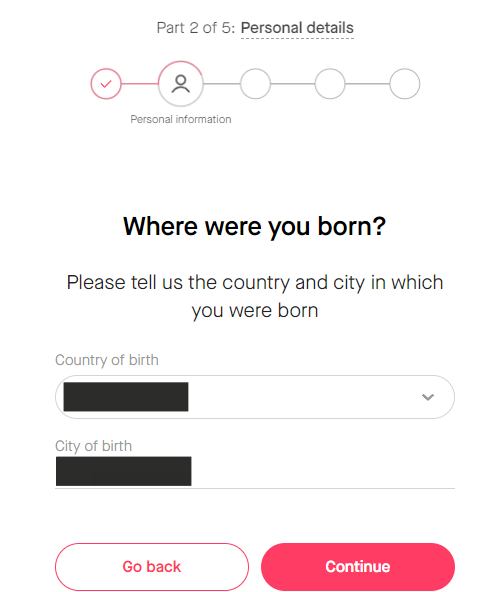Select the person icon in step two
504x592 pixels.
coord(181,83)
